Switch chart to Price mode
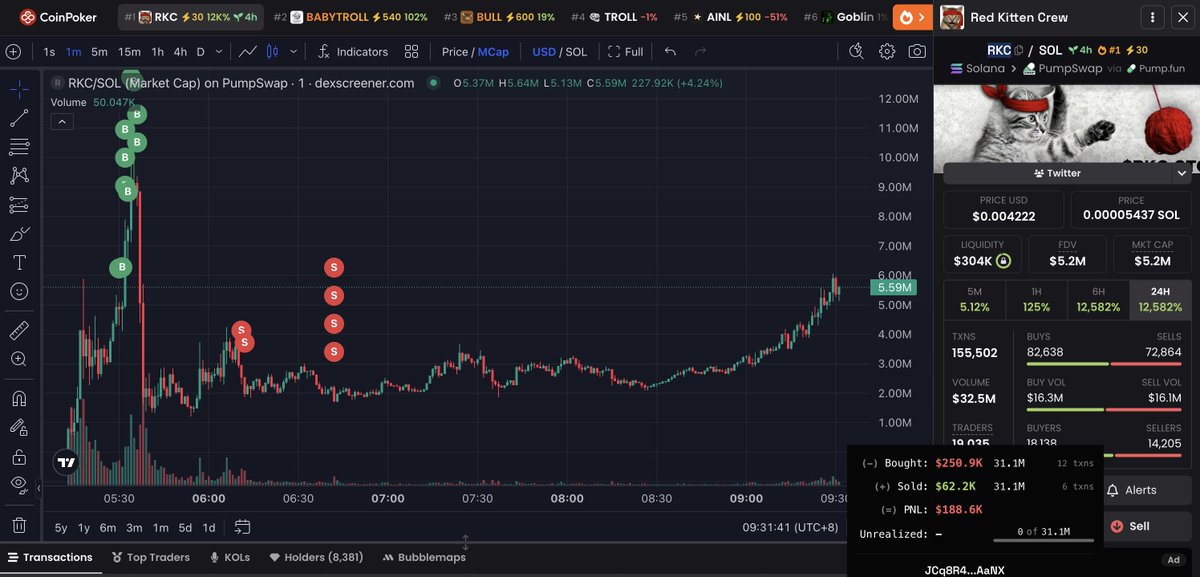The height and width of the screenshot is (577, 1200). pyautogui.click(x=454, y=52)
